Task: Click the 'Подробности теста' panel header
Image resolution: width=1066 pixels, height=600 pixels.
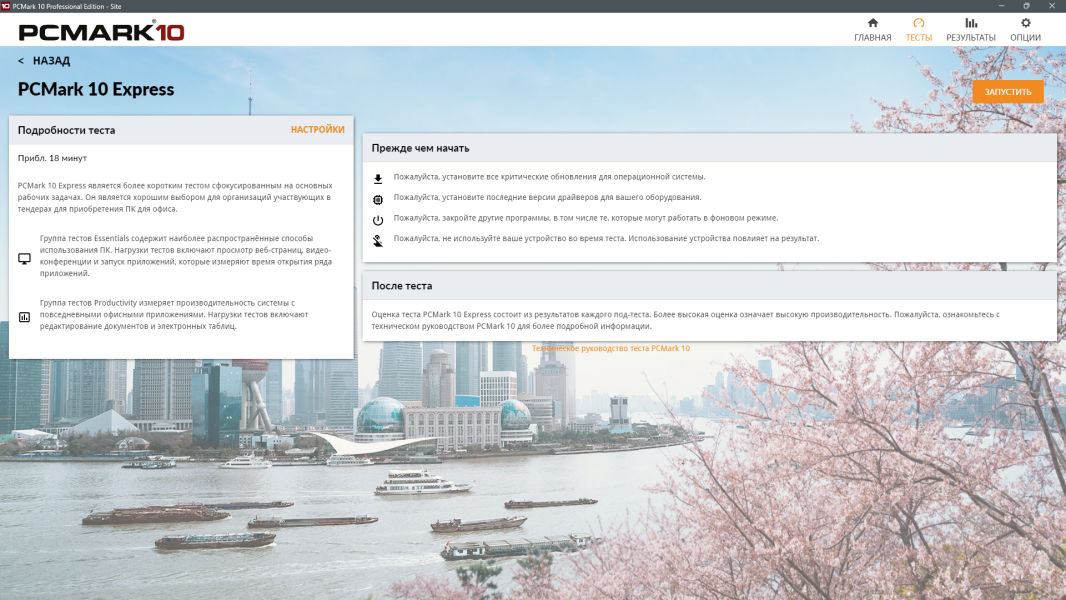Action: (x=67, y=130)
